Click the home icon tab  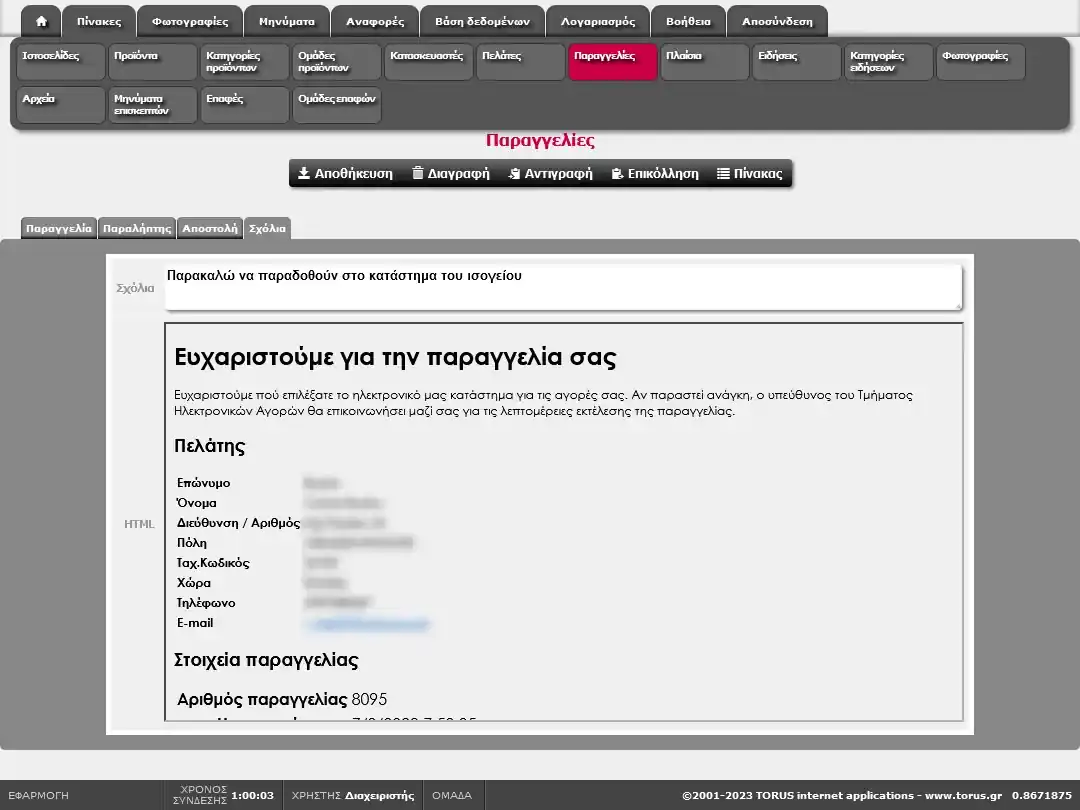coord(41,21)
